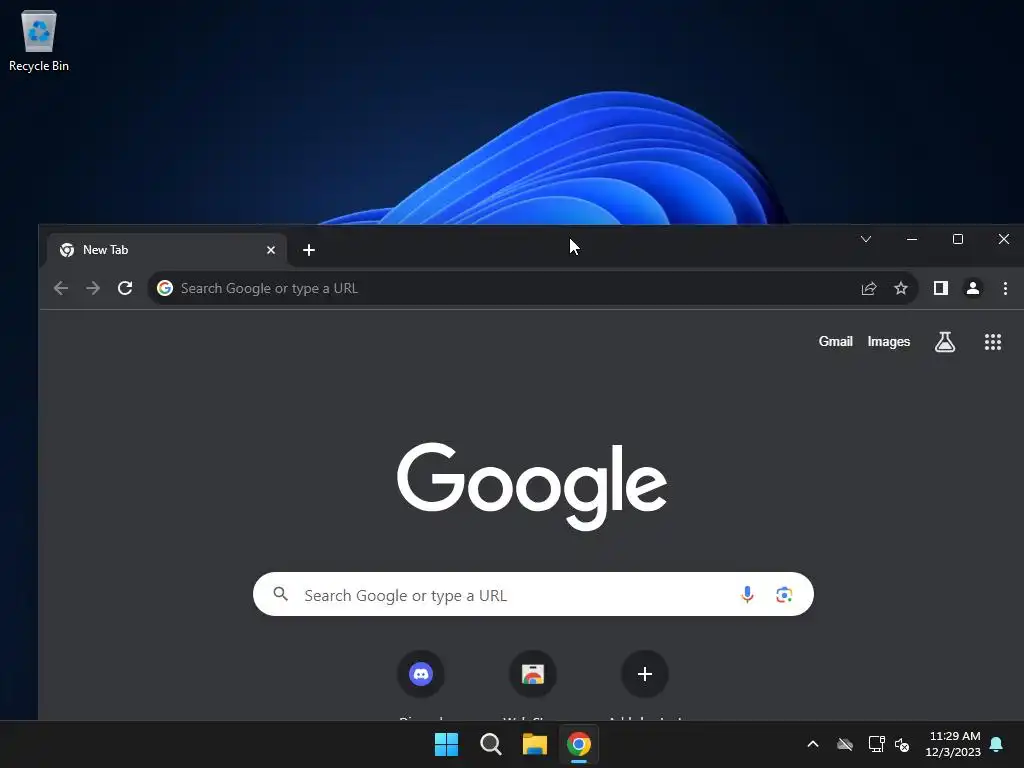The width and height of the screenshot is (1024, 768).
Task: Click the muted volume tray icon
Action: (x=902, y=744)
